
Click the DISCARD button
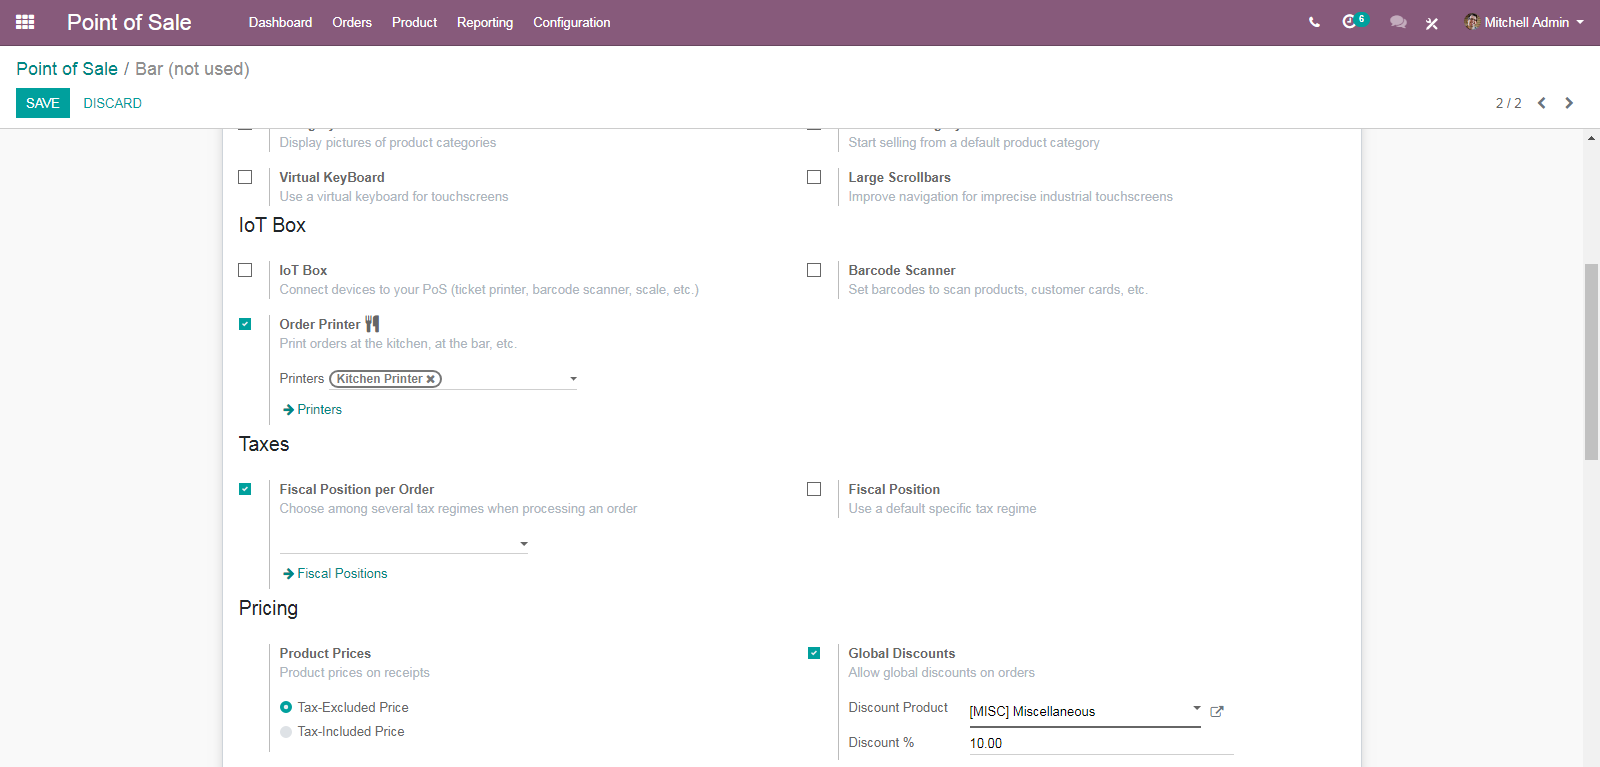[x=112, y=103]
